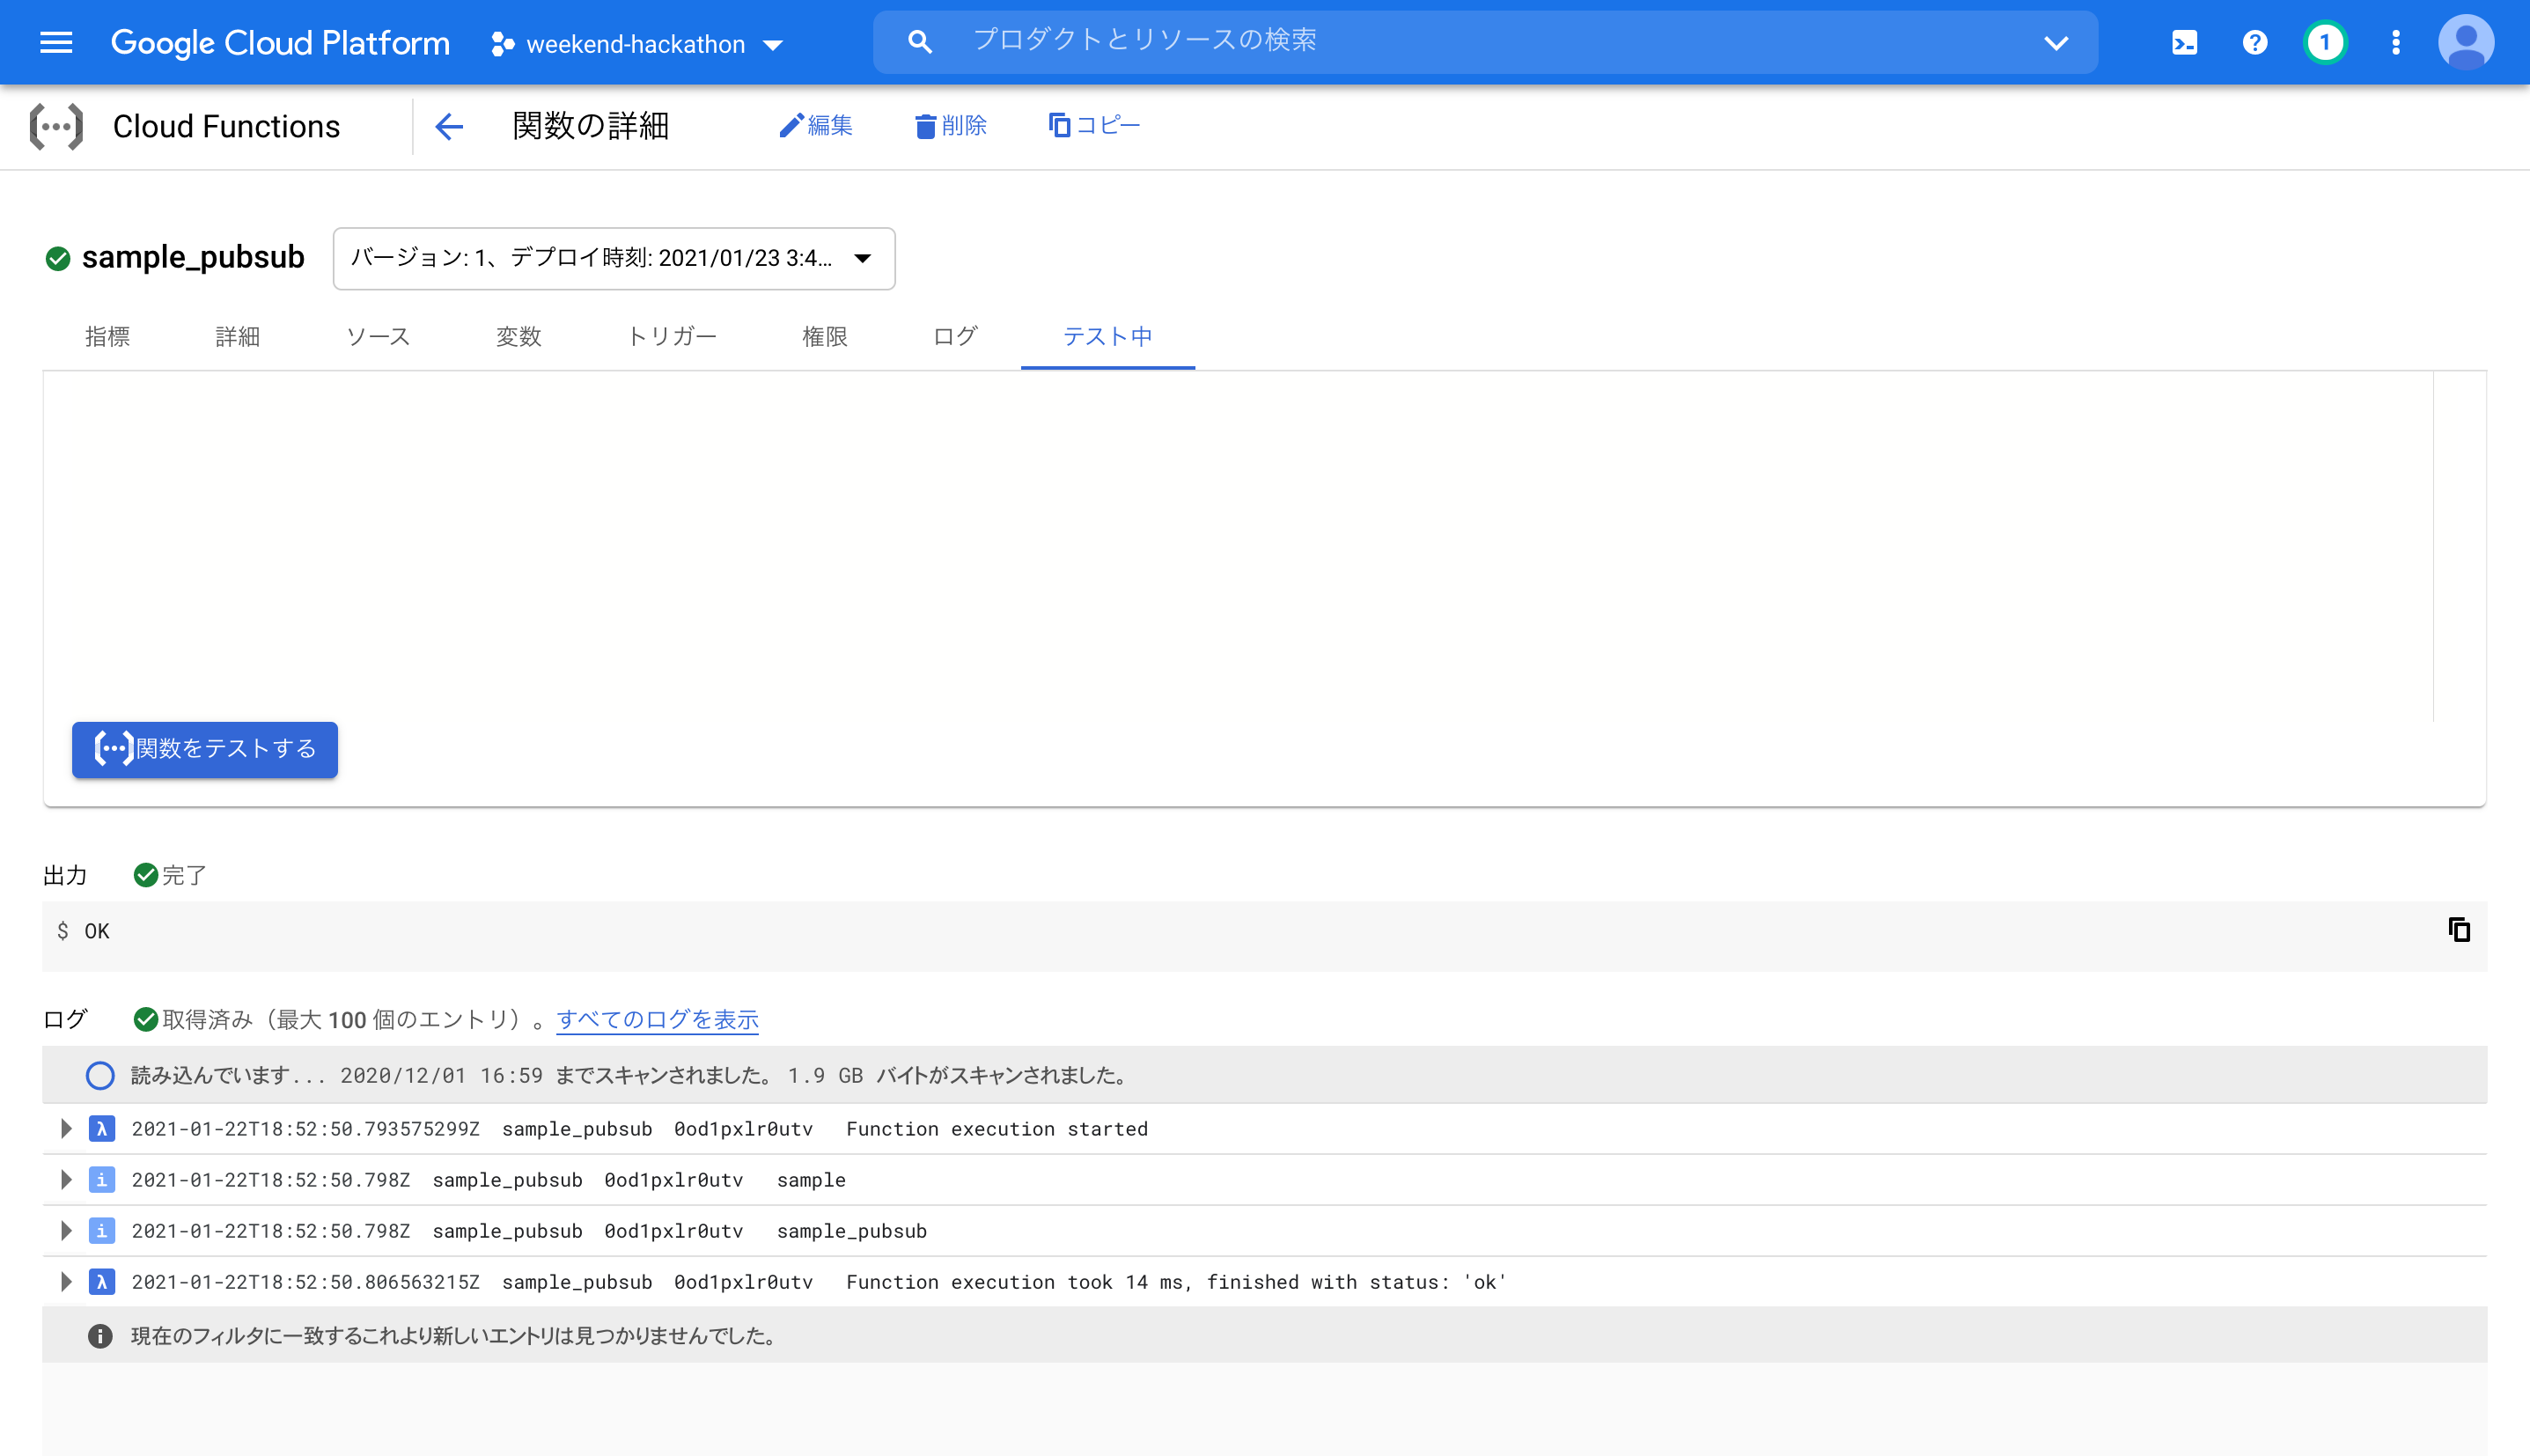Click inside the product search field
Image resolution: width=2530 pixels, height=1456 pixels.
1400,41
